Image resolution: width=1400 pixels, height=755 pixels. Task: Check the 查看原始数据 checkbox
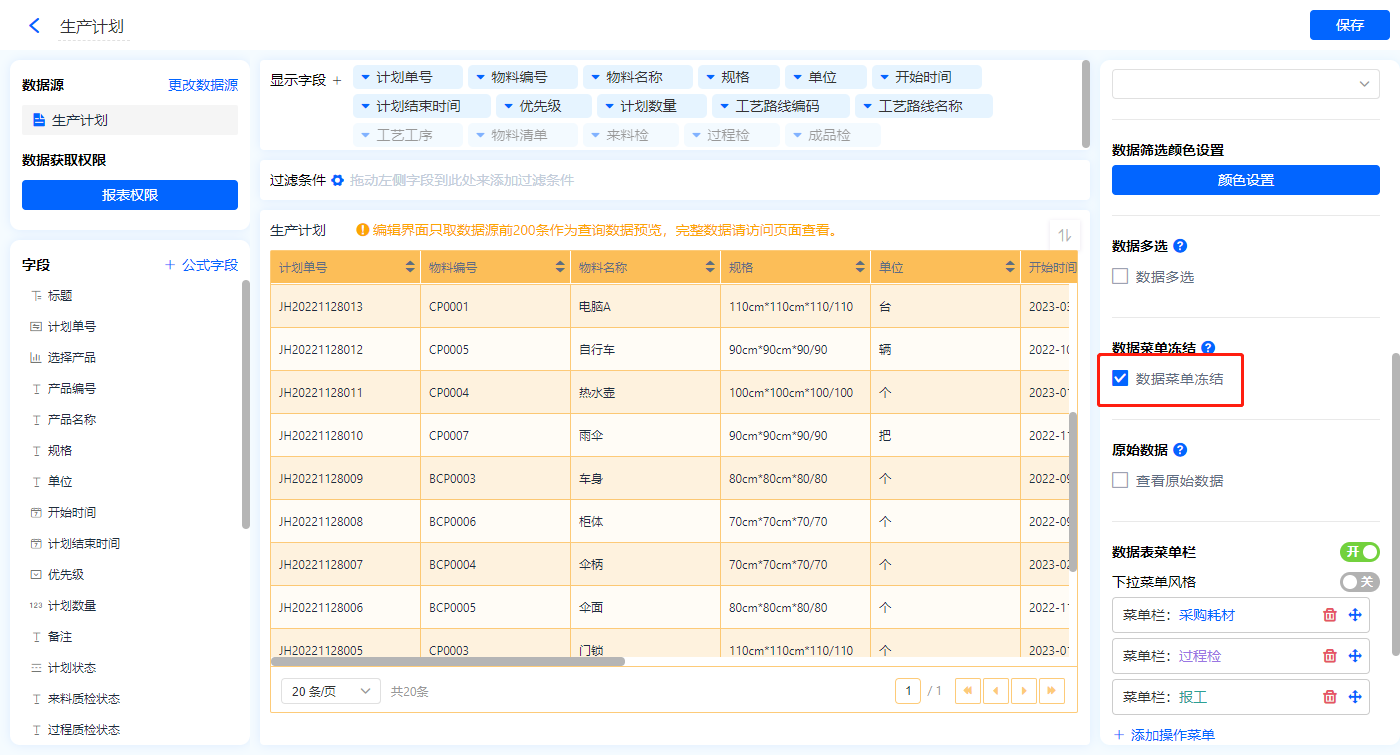pos(1120,481)
